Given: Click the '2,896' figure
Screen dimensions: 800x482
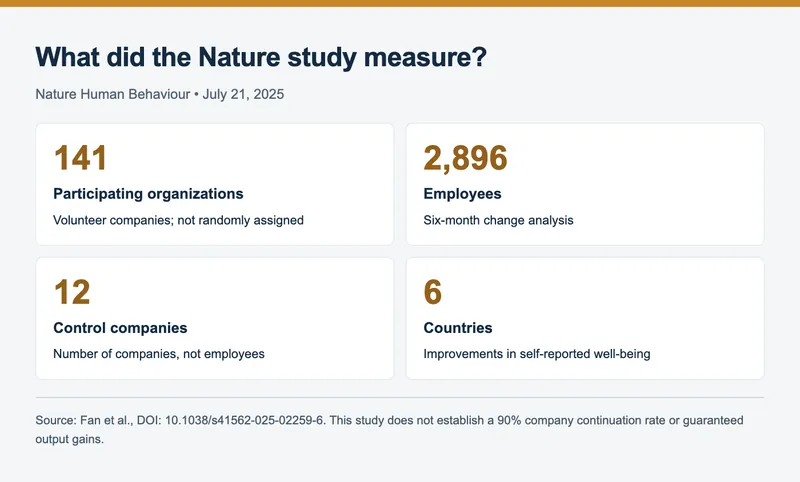Looking at the screenshot, I should click(x=465, y=158).
